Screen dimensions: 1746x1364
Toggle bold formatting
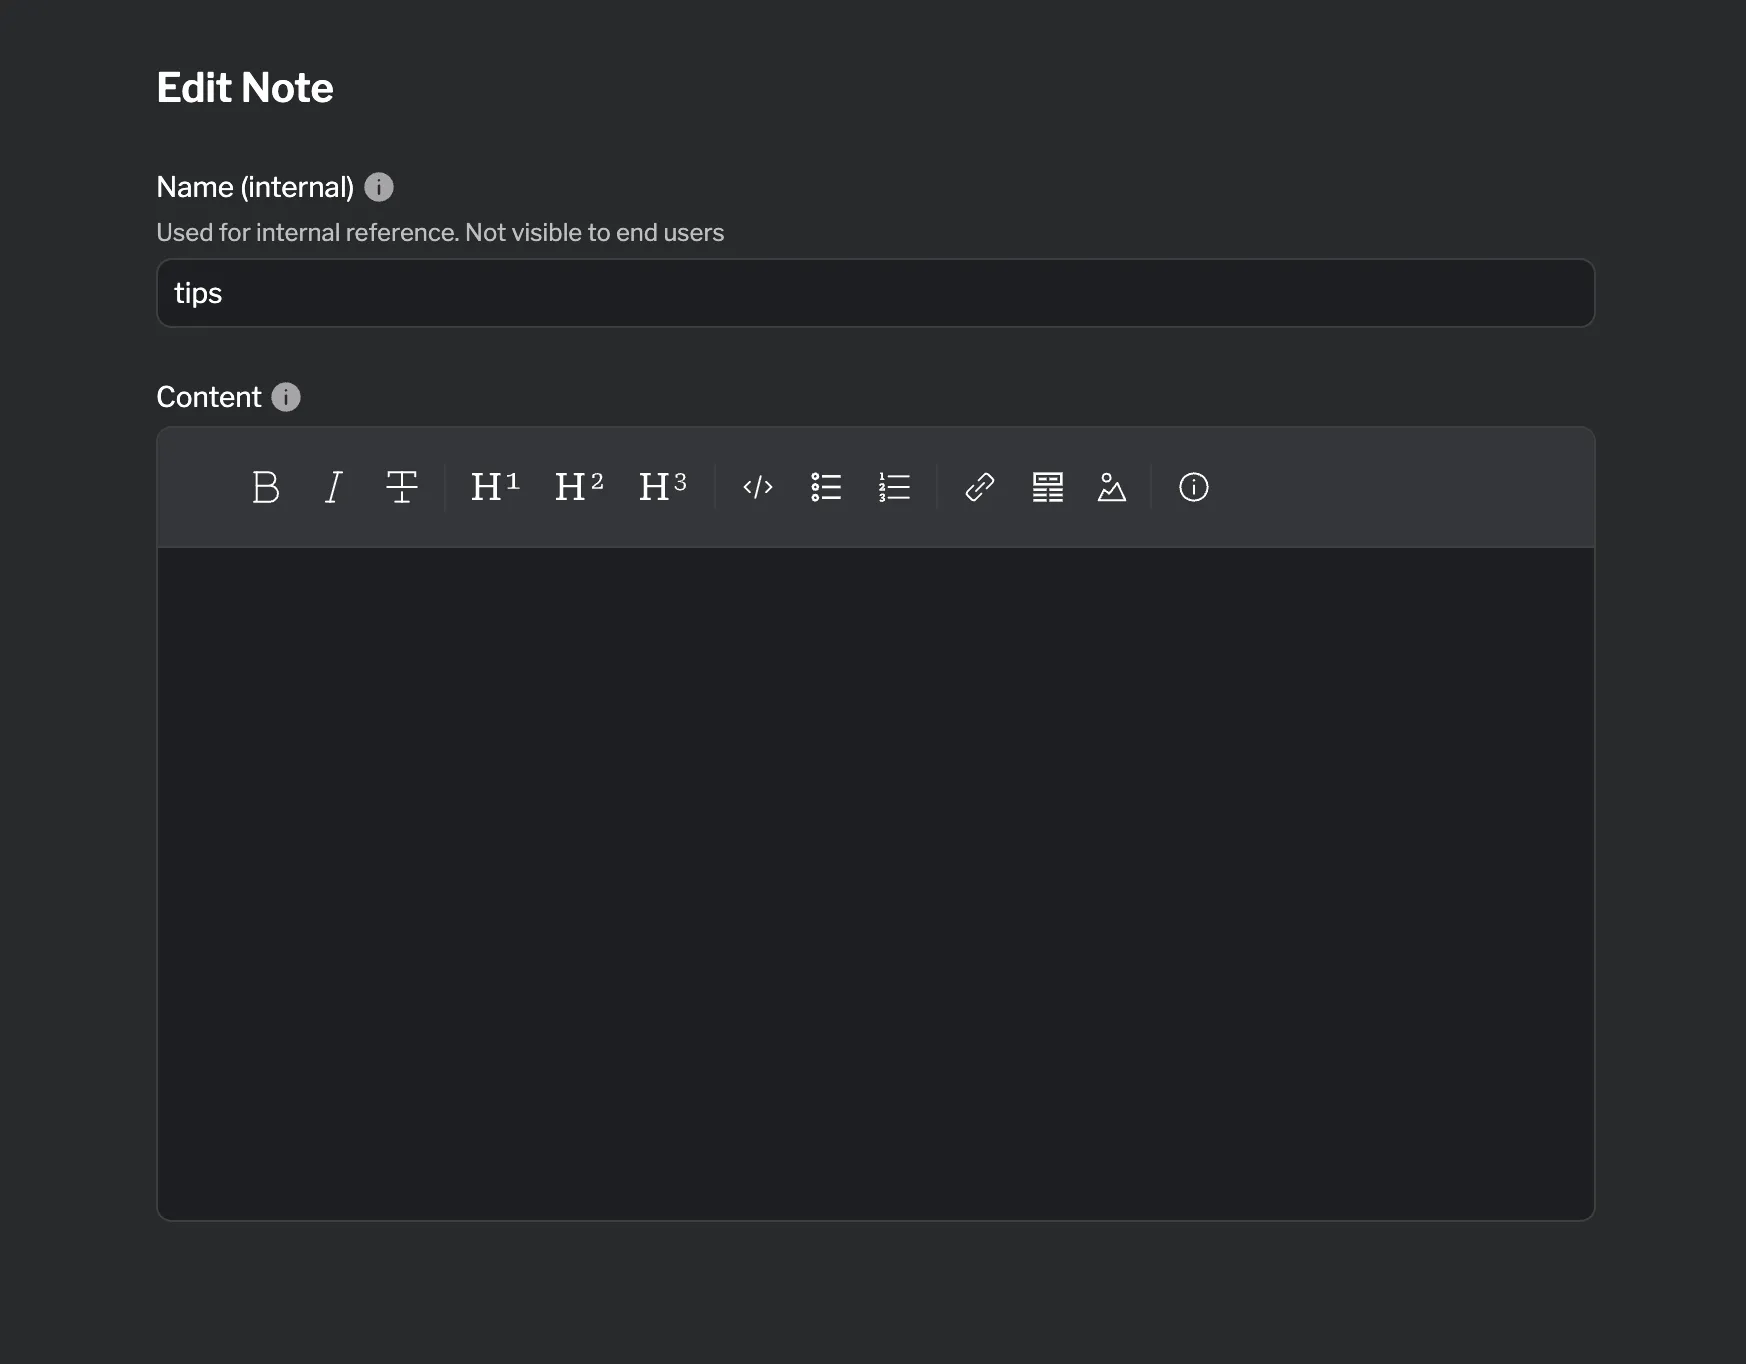click(265, 488)
